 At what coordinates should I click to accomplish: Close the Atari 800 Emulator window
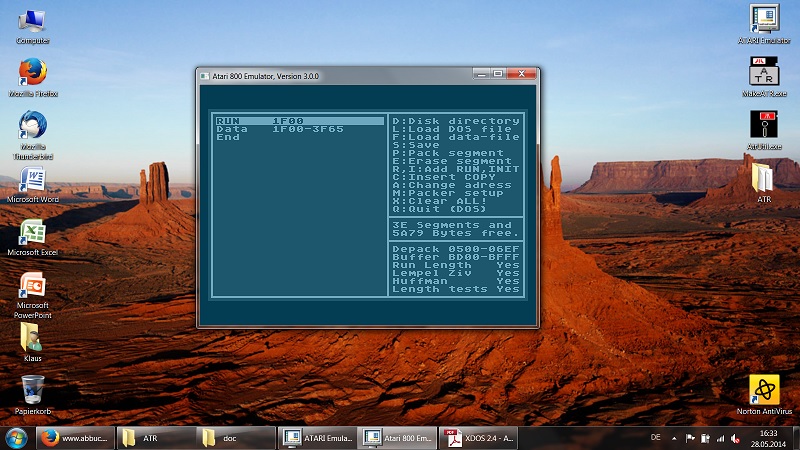pos(521,74)
